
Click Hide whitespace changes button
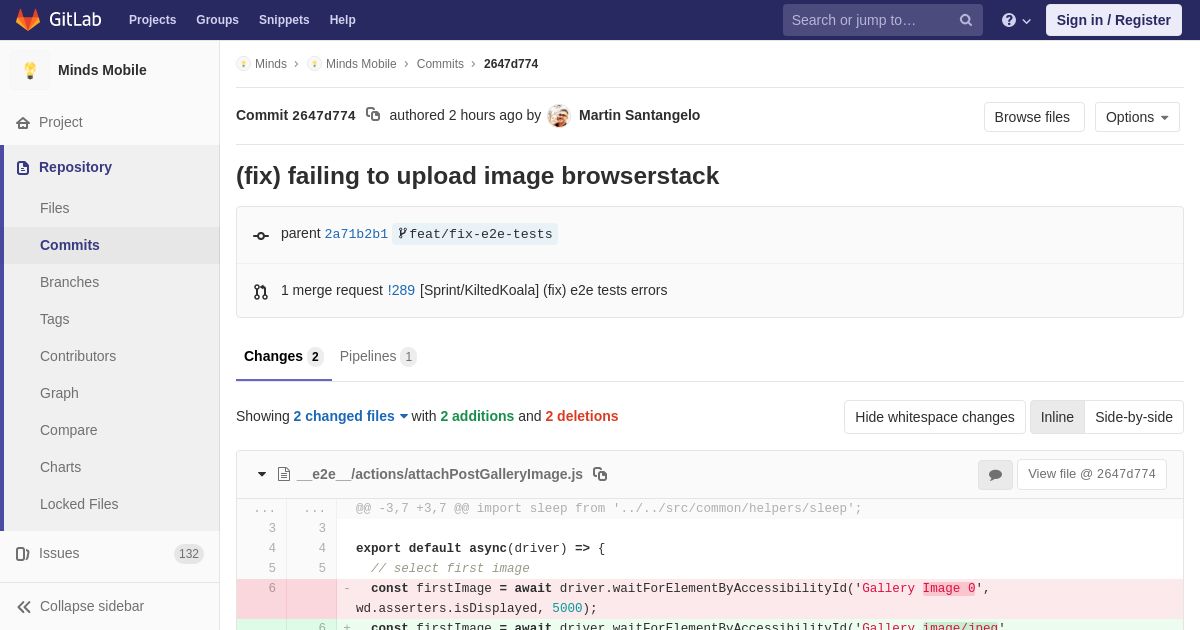point(935,417)
